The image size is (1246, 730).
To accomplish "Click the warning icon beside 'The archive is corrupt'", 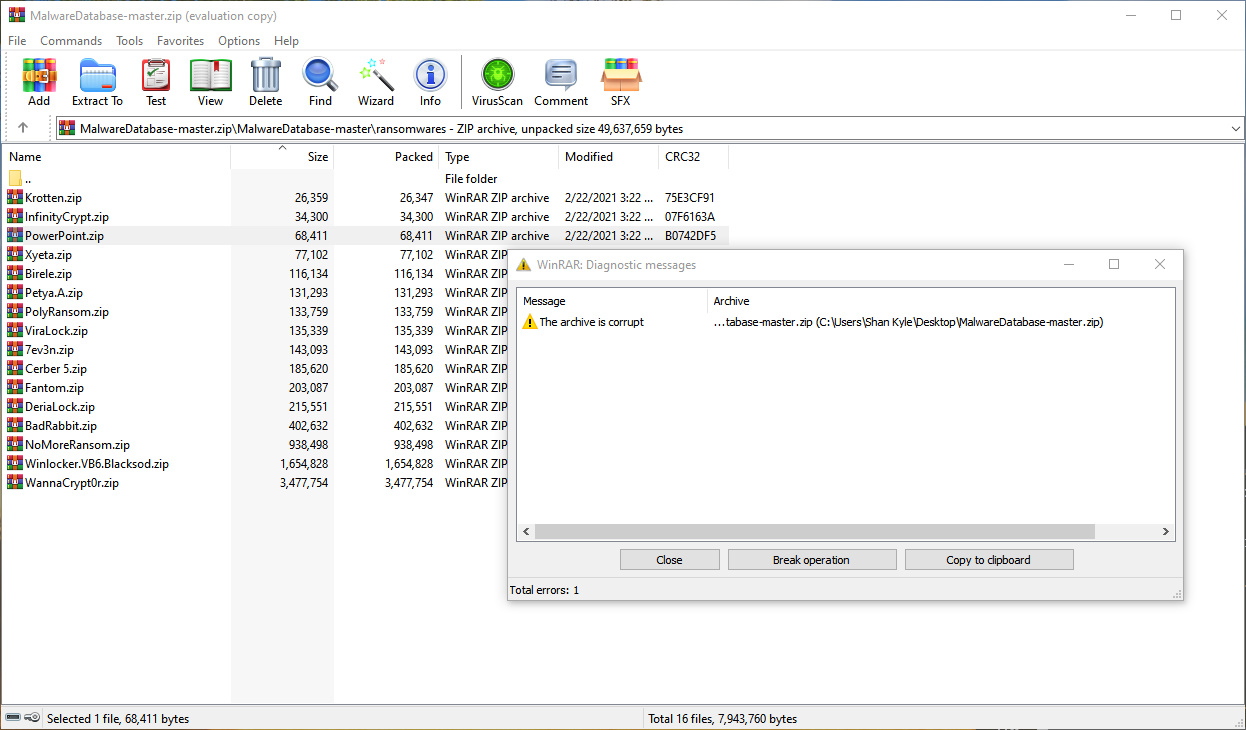I will point(530,322).
